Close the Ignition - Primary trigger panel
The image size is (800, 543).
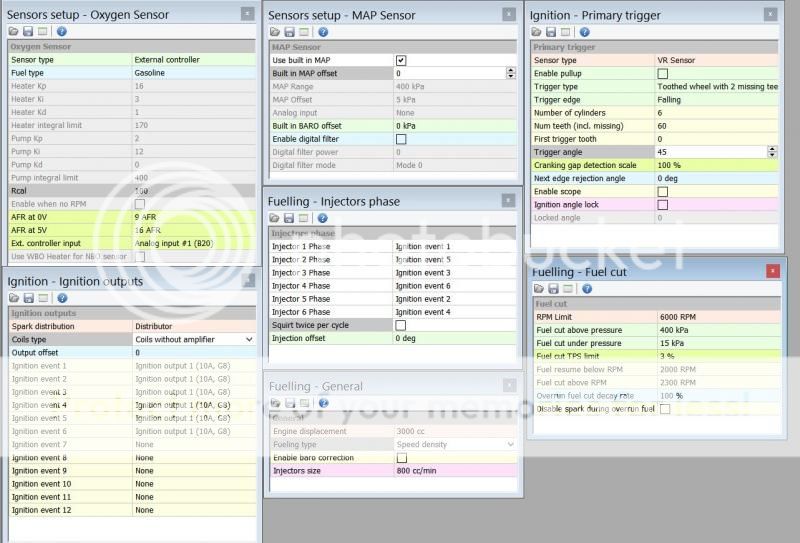click(x=769, y=14)
